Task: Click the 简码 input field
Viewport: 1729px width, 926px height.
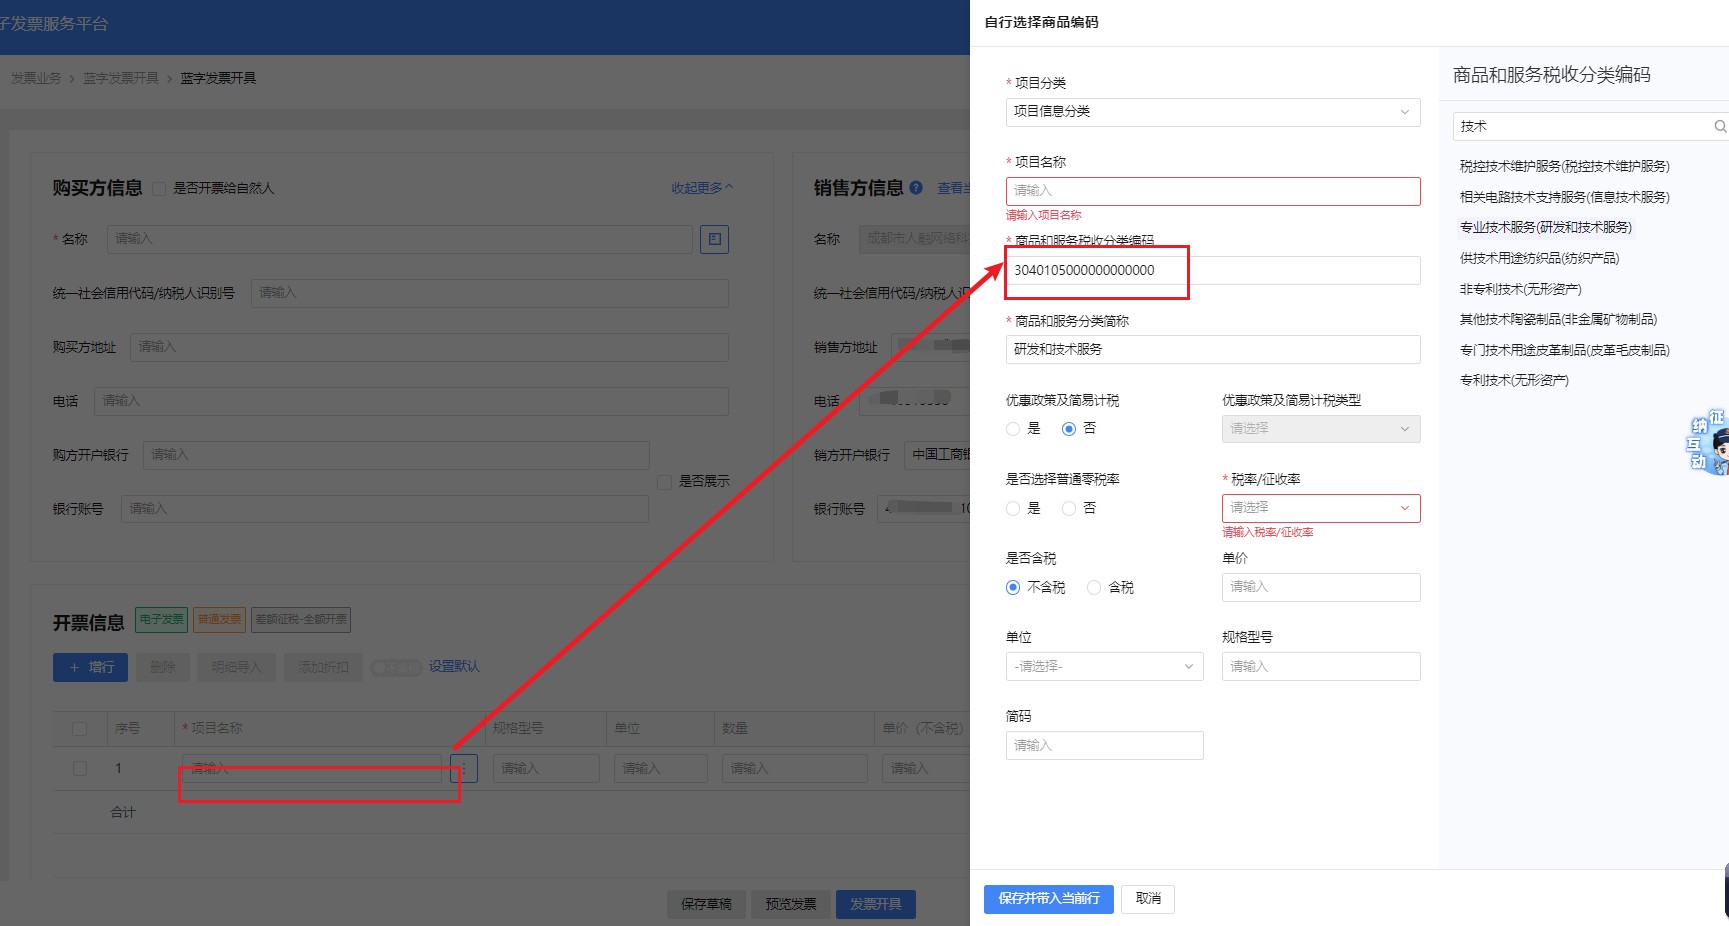Action: point(1104,745)
